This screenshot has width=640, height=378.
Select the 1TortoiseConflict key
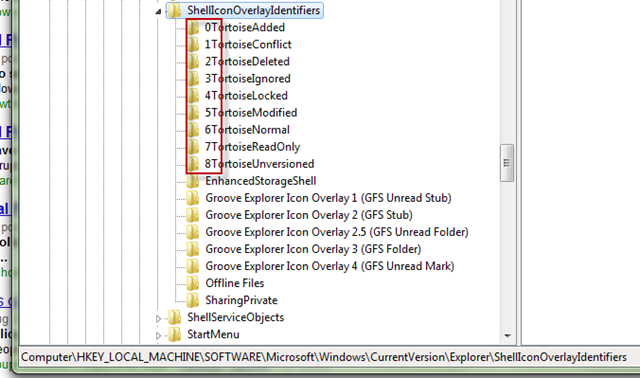(x=248, y=45)
